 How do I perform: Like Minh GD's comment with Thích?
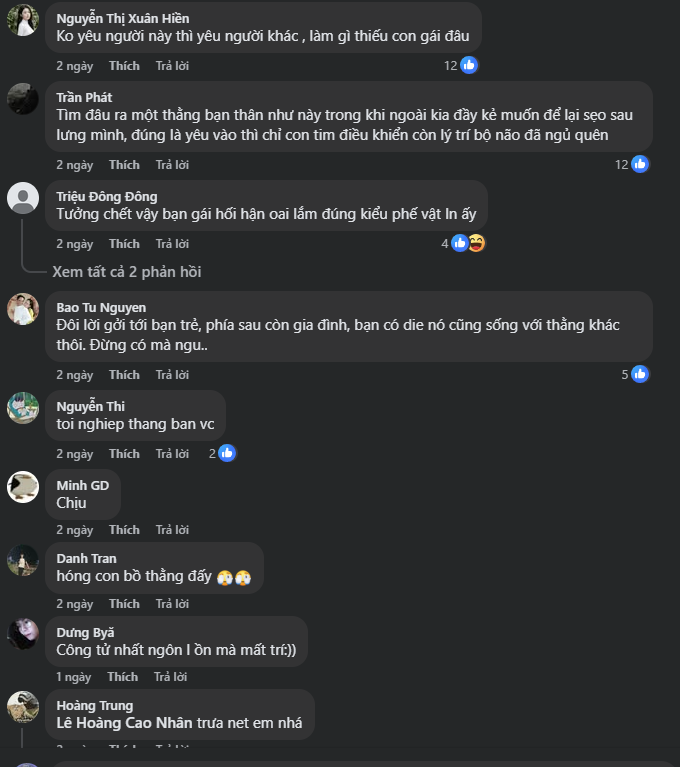coord(124,529)
